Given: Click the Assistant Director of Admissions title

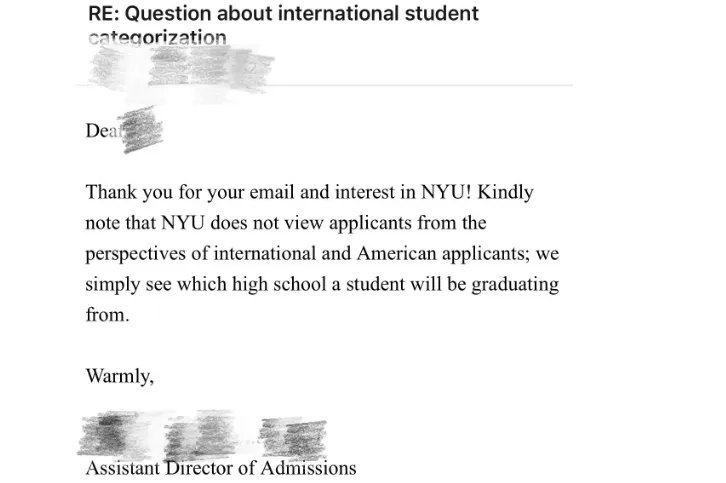Looking at the screenshot, I should tap(220, 468).
